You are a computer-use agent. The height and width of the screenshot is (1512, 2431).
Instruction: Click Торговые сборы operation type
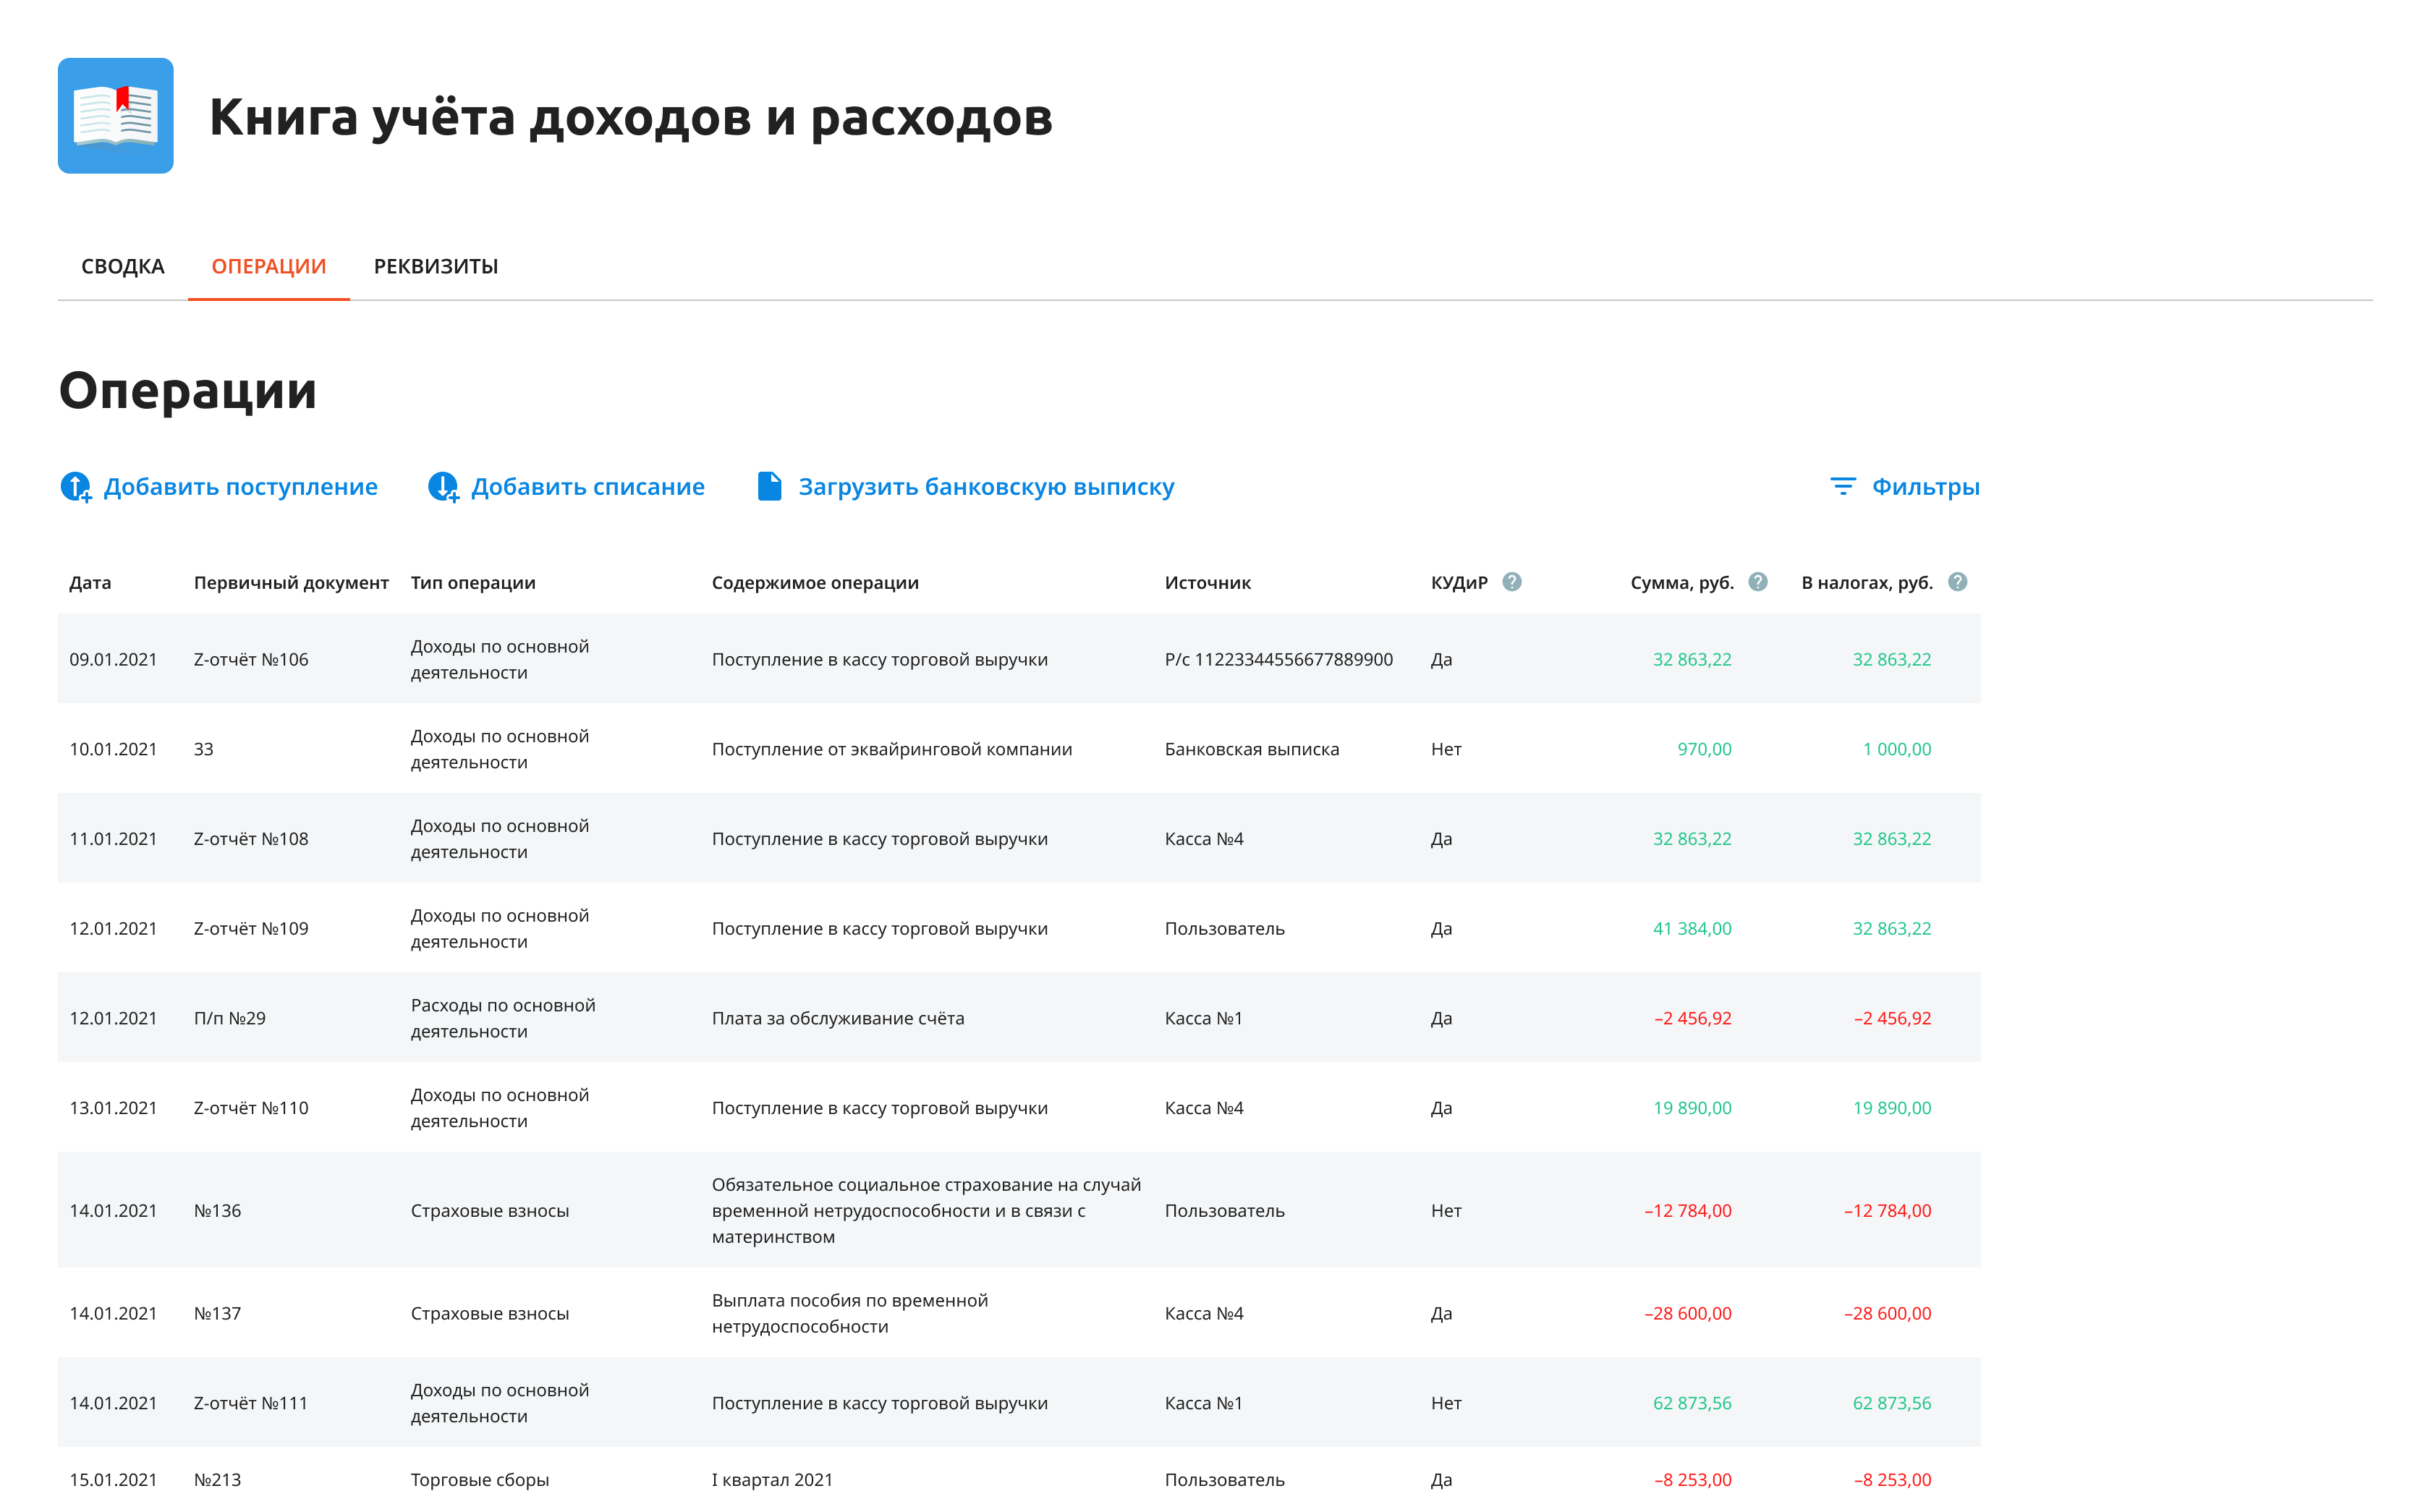point(480,1480)
